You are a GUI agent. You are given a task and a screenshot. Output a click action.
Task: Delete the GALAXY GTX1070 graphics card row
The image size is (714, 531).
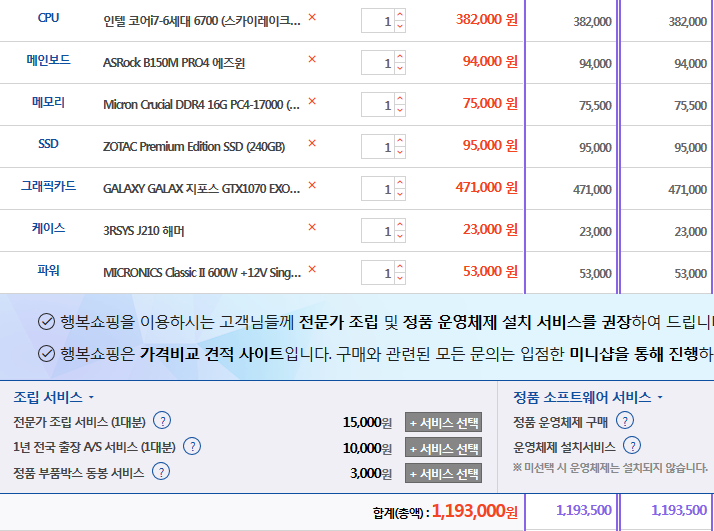(x=312, y=185)
